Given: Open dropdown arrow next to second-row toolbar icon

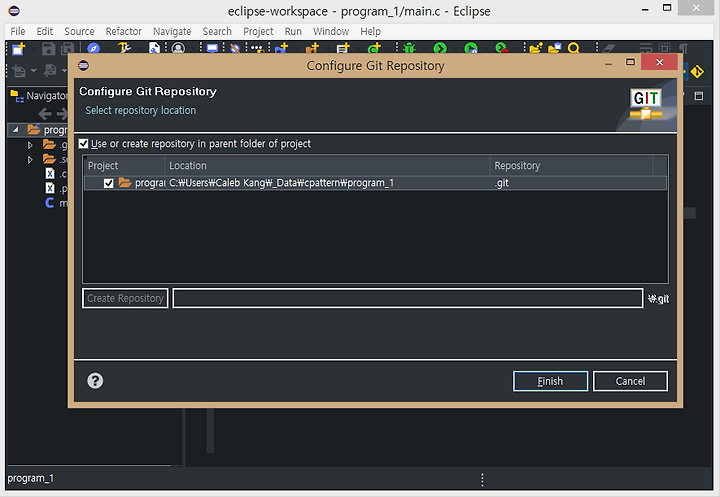Looking at the screenshot, I should [34, 71].
